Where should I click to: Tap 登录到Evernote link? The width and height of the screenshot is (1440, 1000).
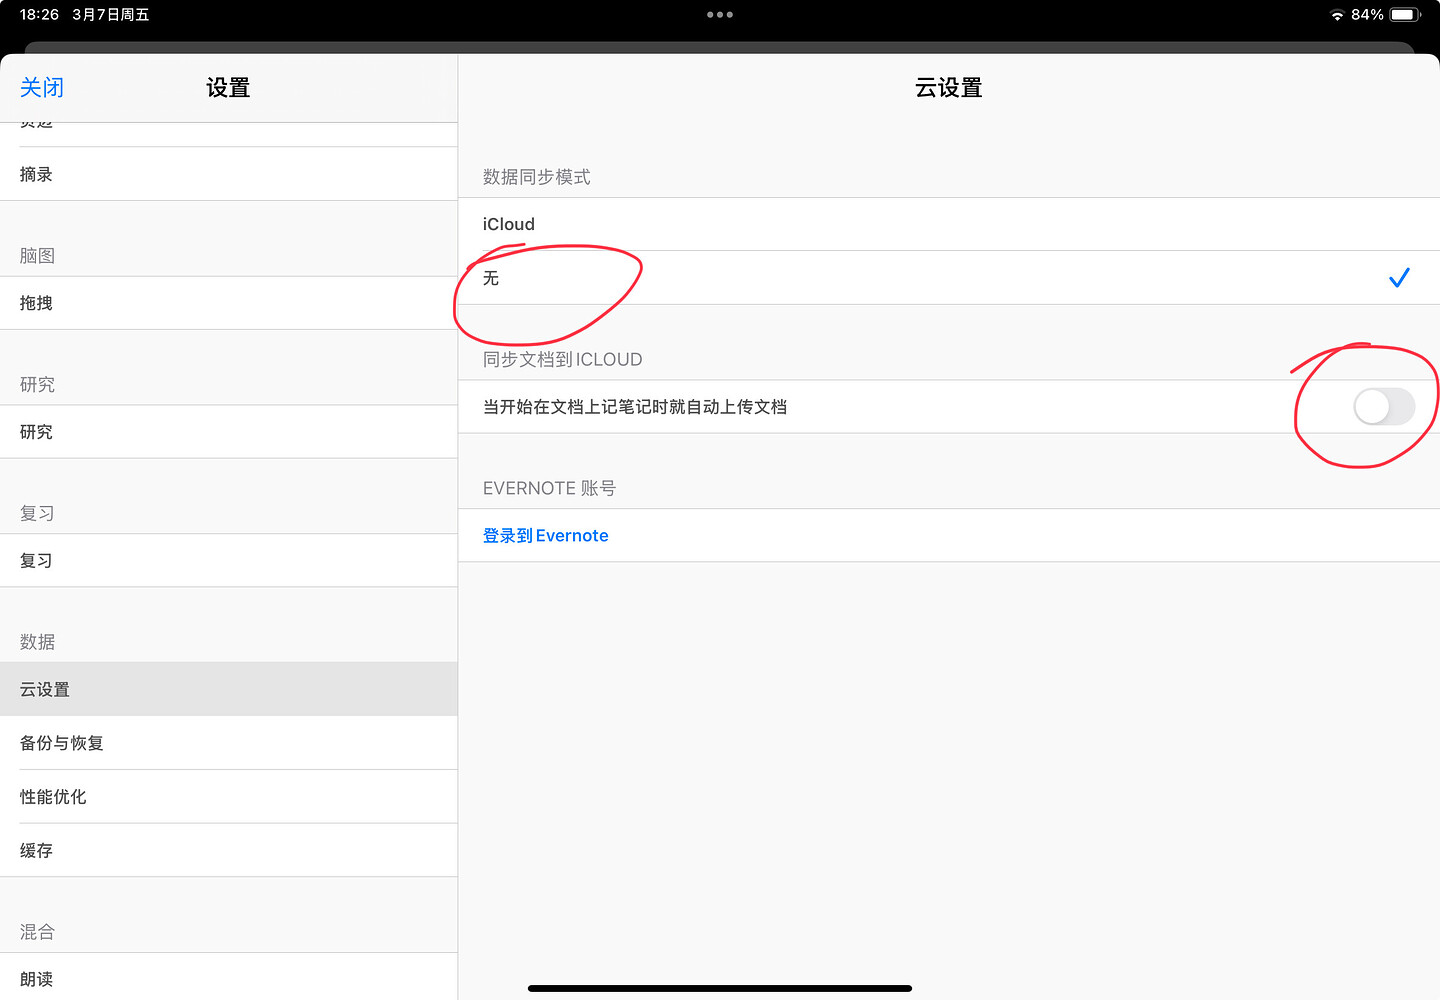[546, 536]
